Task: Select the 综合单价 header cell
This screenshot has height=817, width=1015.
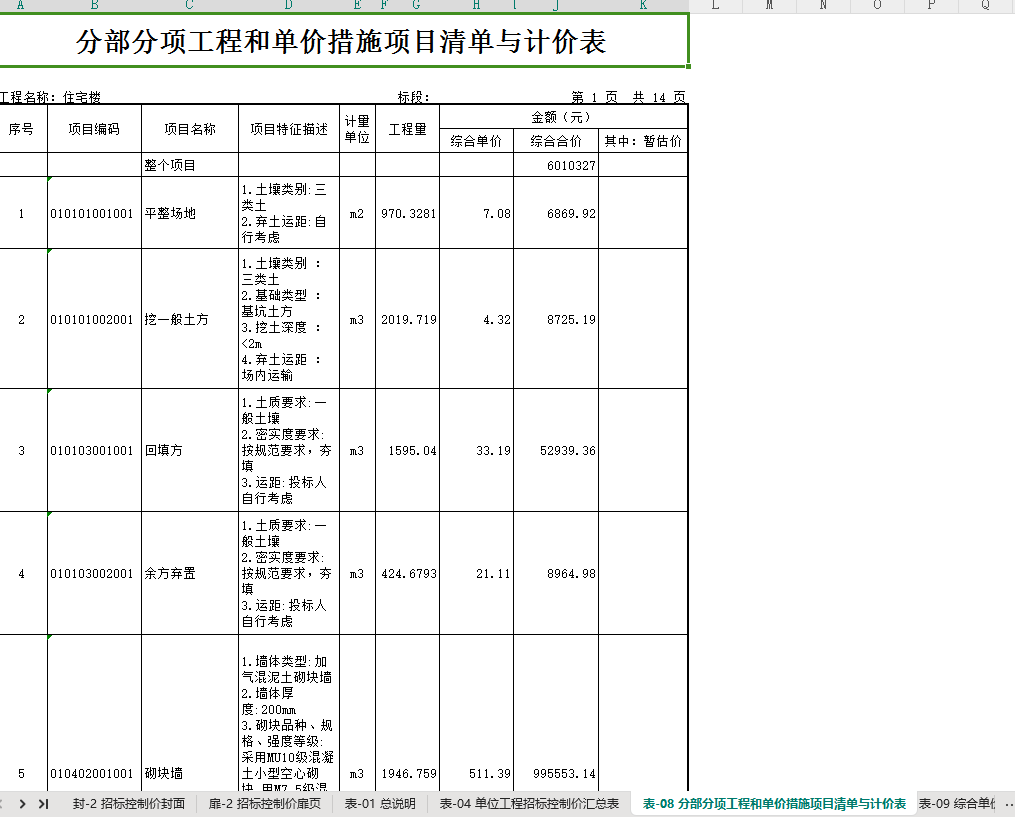Action: [x=476, y=141]
